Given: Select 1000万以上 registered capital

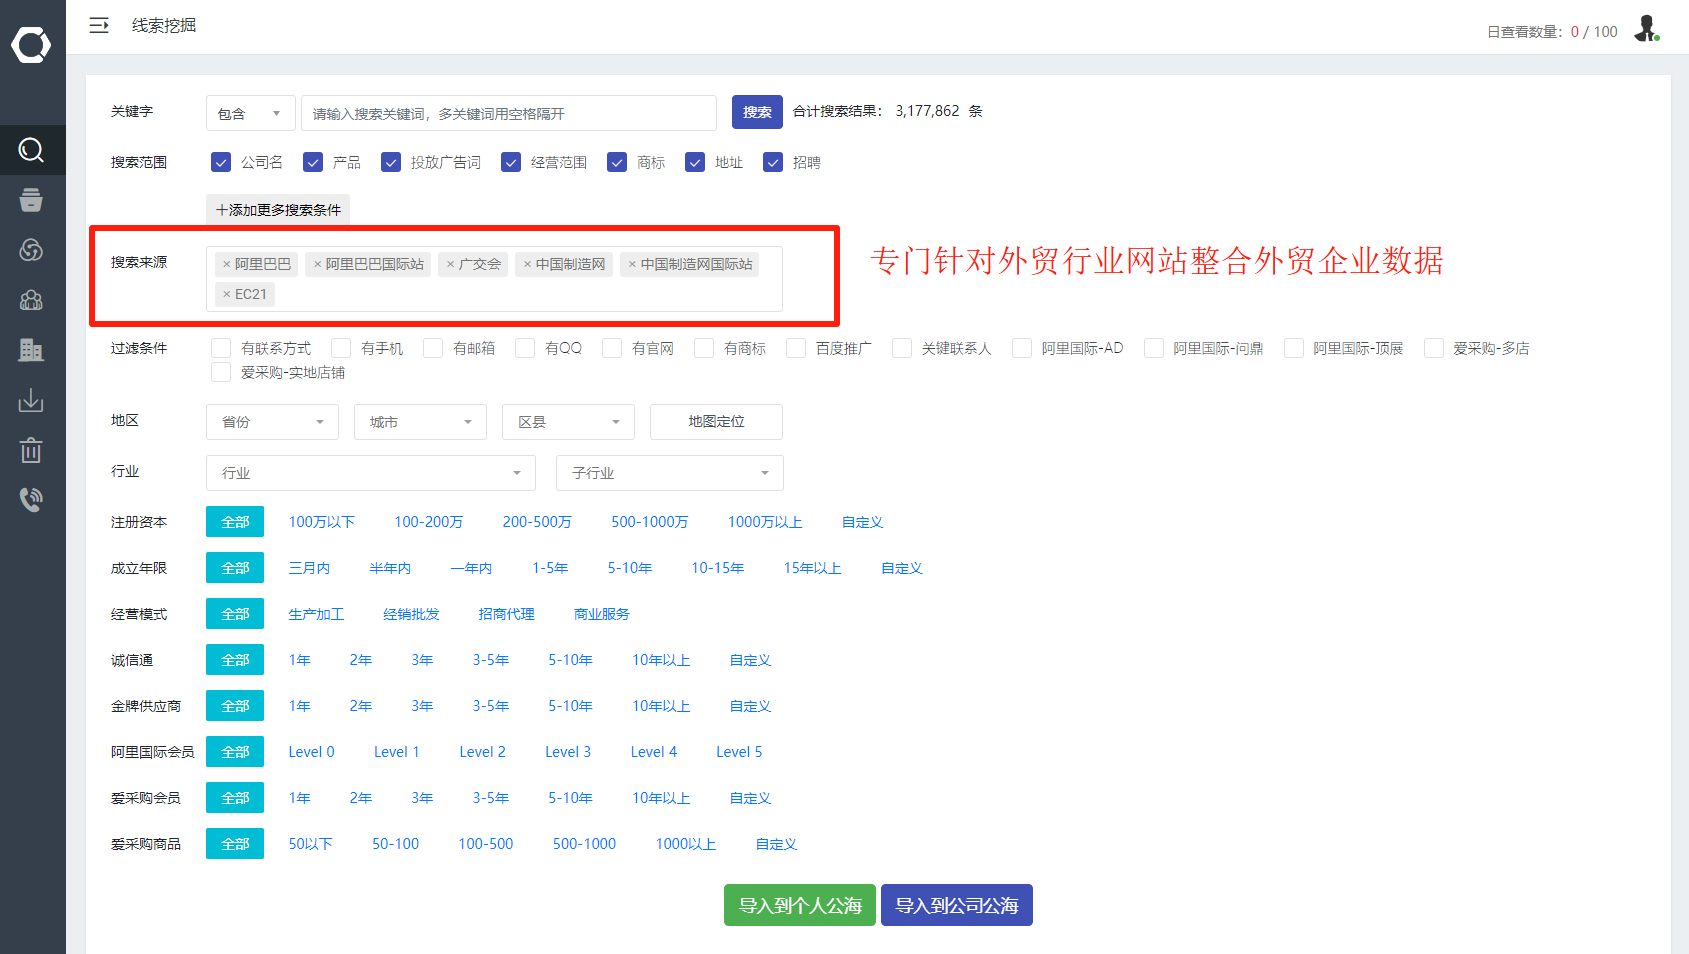Looking at the screenshot, I should pos(765,522).
